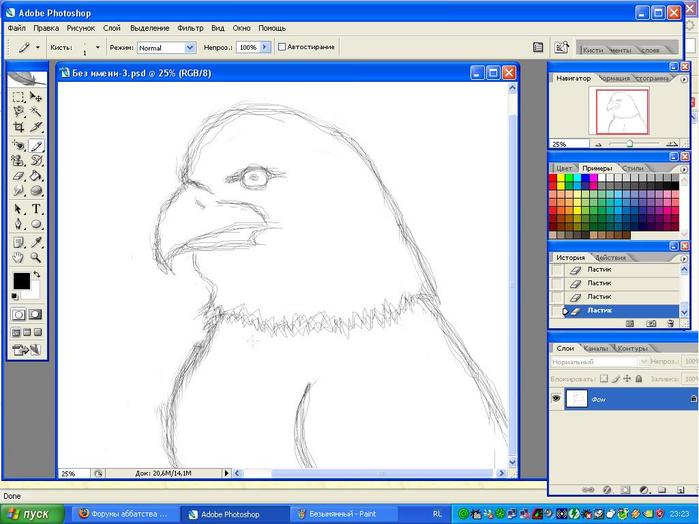This screenshot has height=524, width=699.
Task: Open the Фильтр menu
Action: click(x=190, y=28)
